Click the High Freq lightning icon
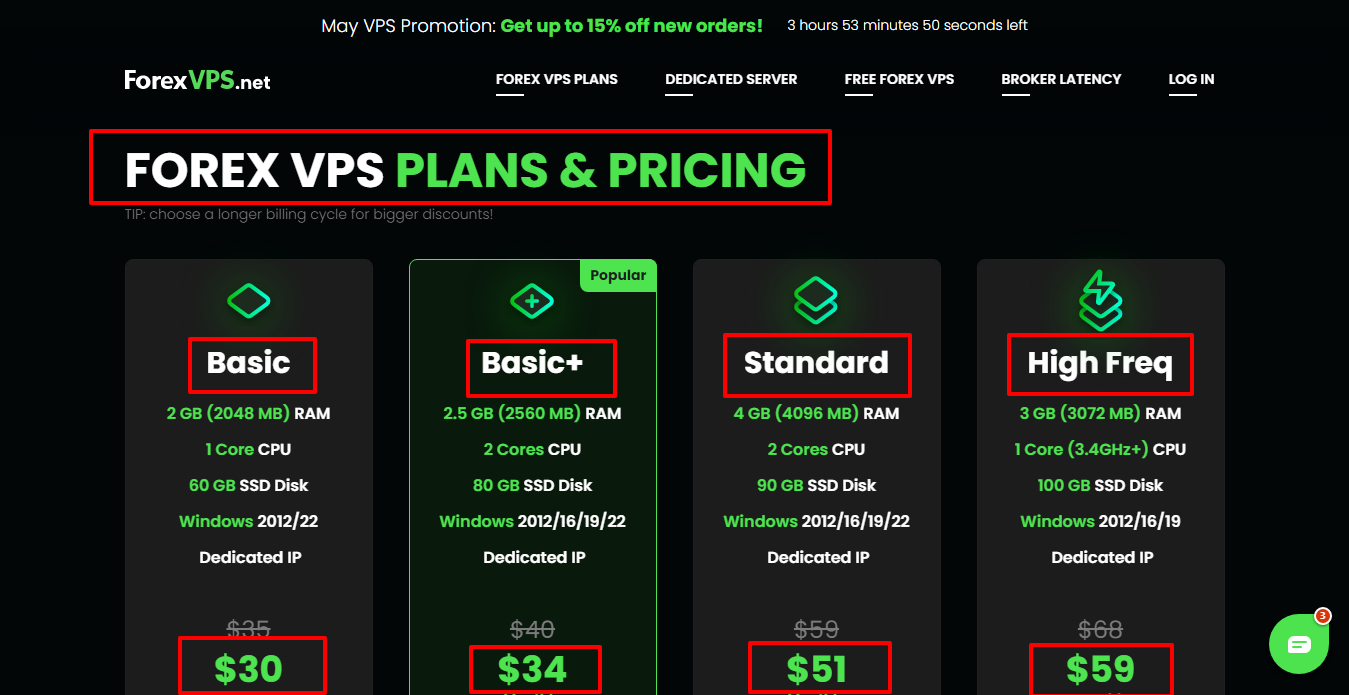This screenshot has height=695, width=1349. point(1100,300)
